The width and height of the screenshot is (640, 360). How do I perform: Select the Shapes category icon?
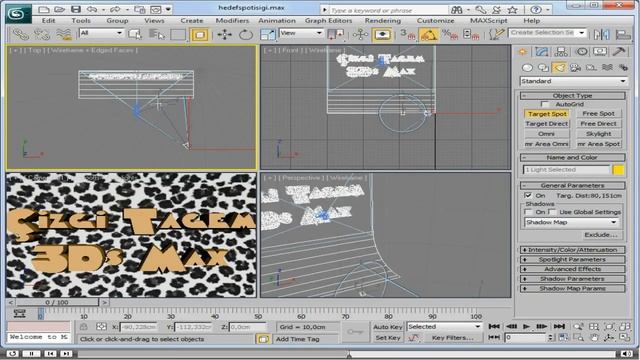tap(543, 67)
